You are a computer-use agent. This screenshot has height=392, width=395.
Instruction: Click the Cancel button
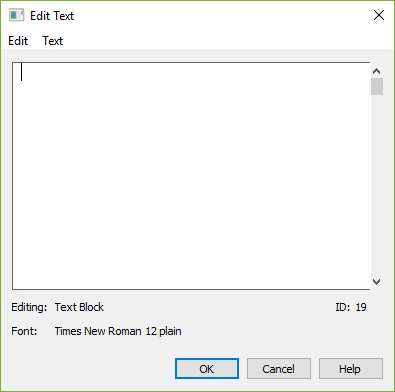(279, 369)
